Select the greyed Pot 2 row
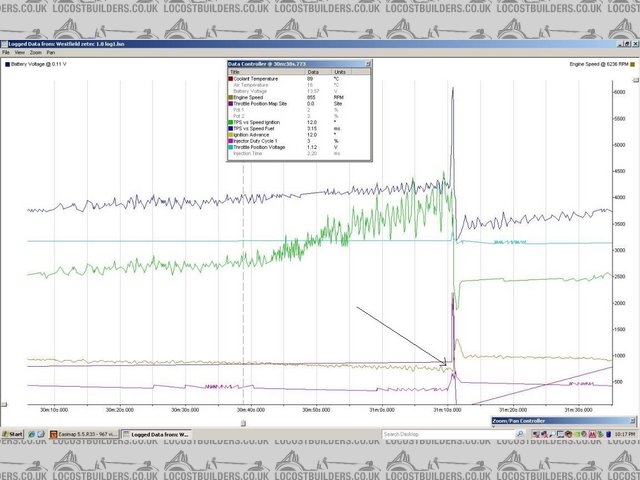 [x=299, y=116]
